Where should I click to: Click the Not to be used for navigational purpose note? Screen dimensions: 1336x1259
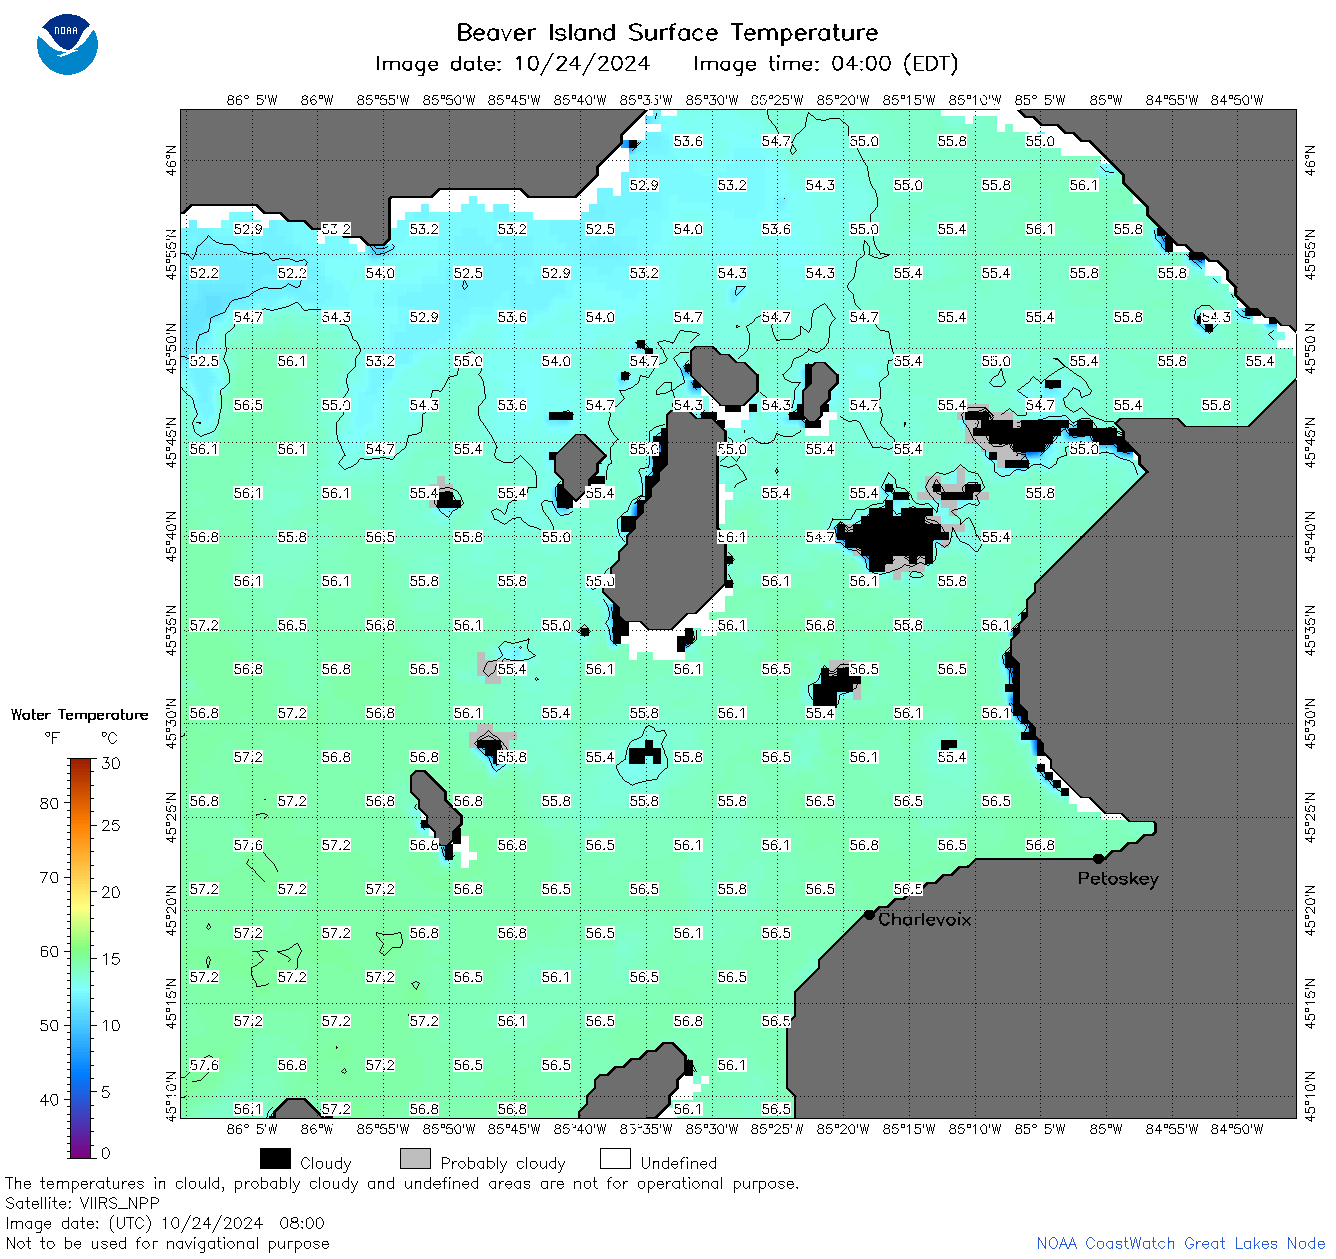tap(167, 1243)
